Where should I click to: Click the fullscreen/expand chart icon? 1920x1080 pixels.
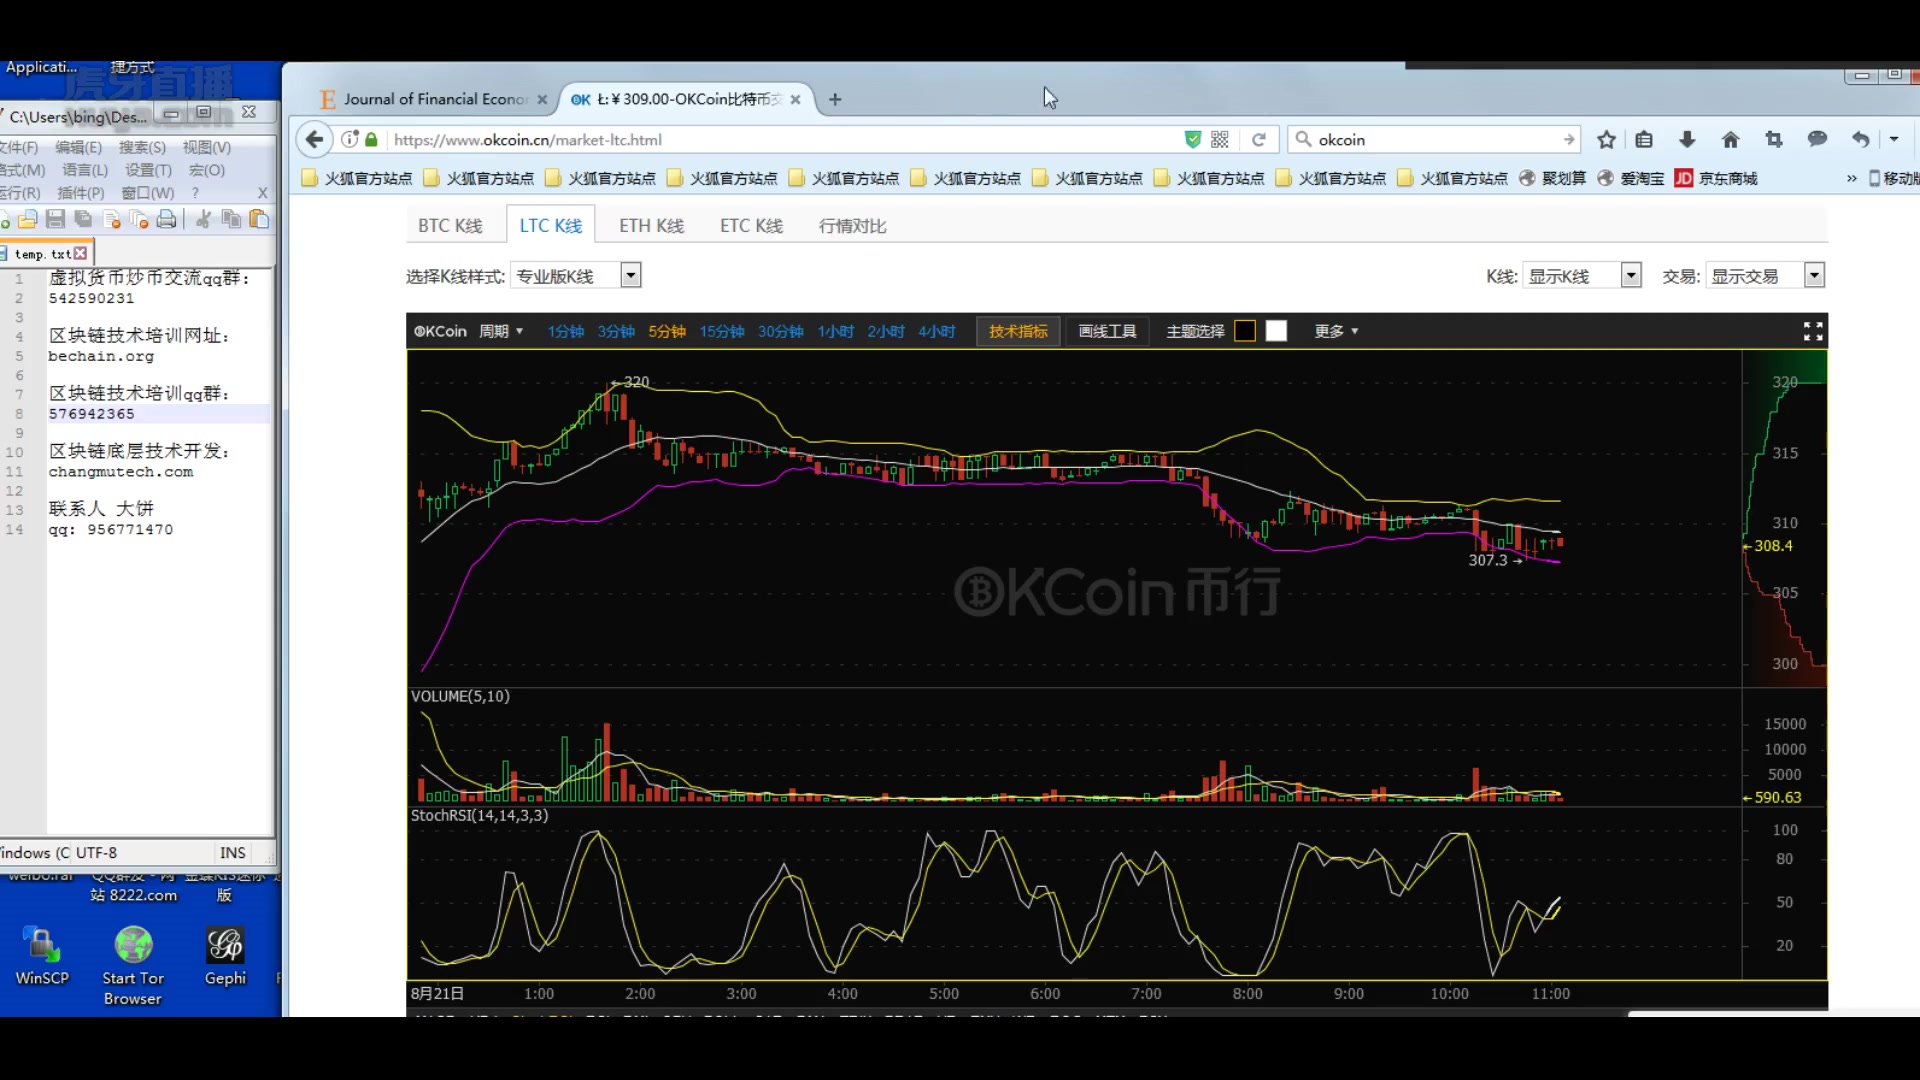coord(1813,331)
